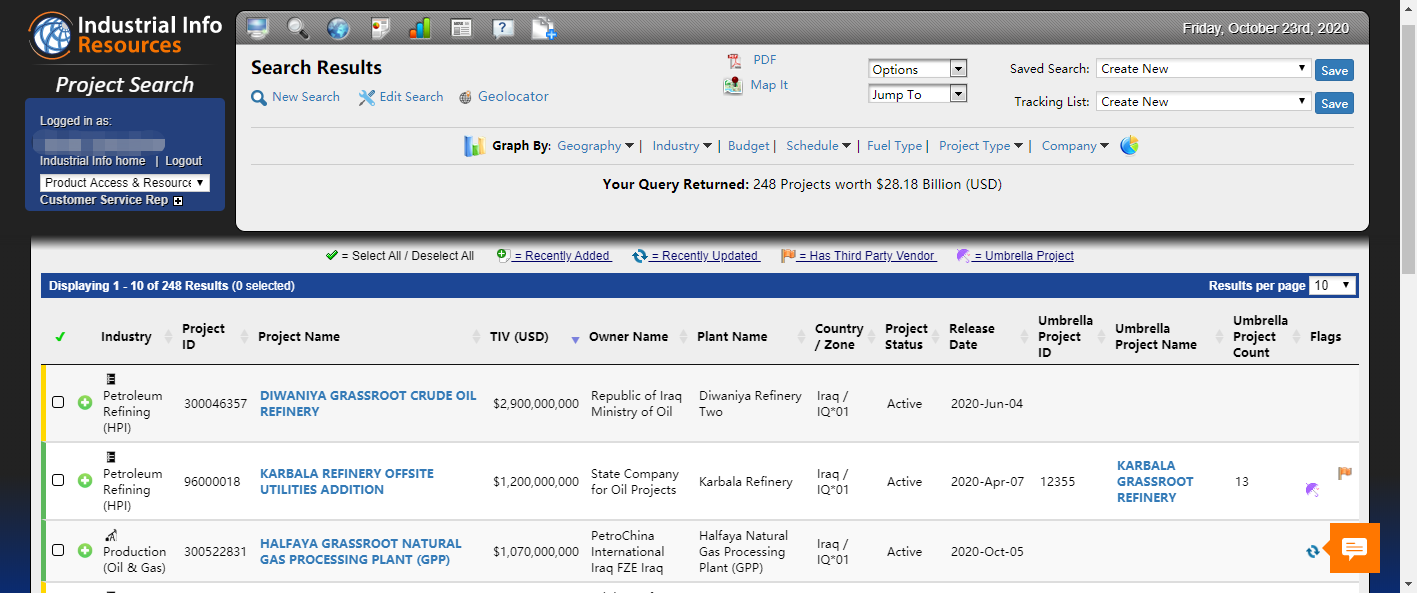Tick the Halfaya Grassroot Natural Gas checkbox

58,550
